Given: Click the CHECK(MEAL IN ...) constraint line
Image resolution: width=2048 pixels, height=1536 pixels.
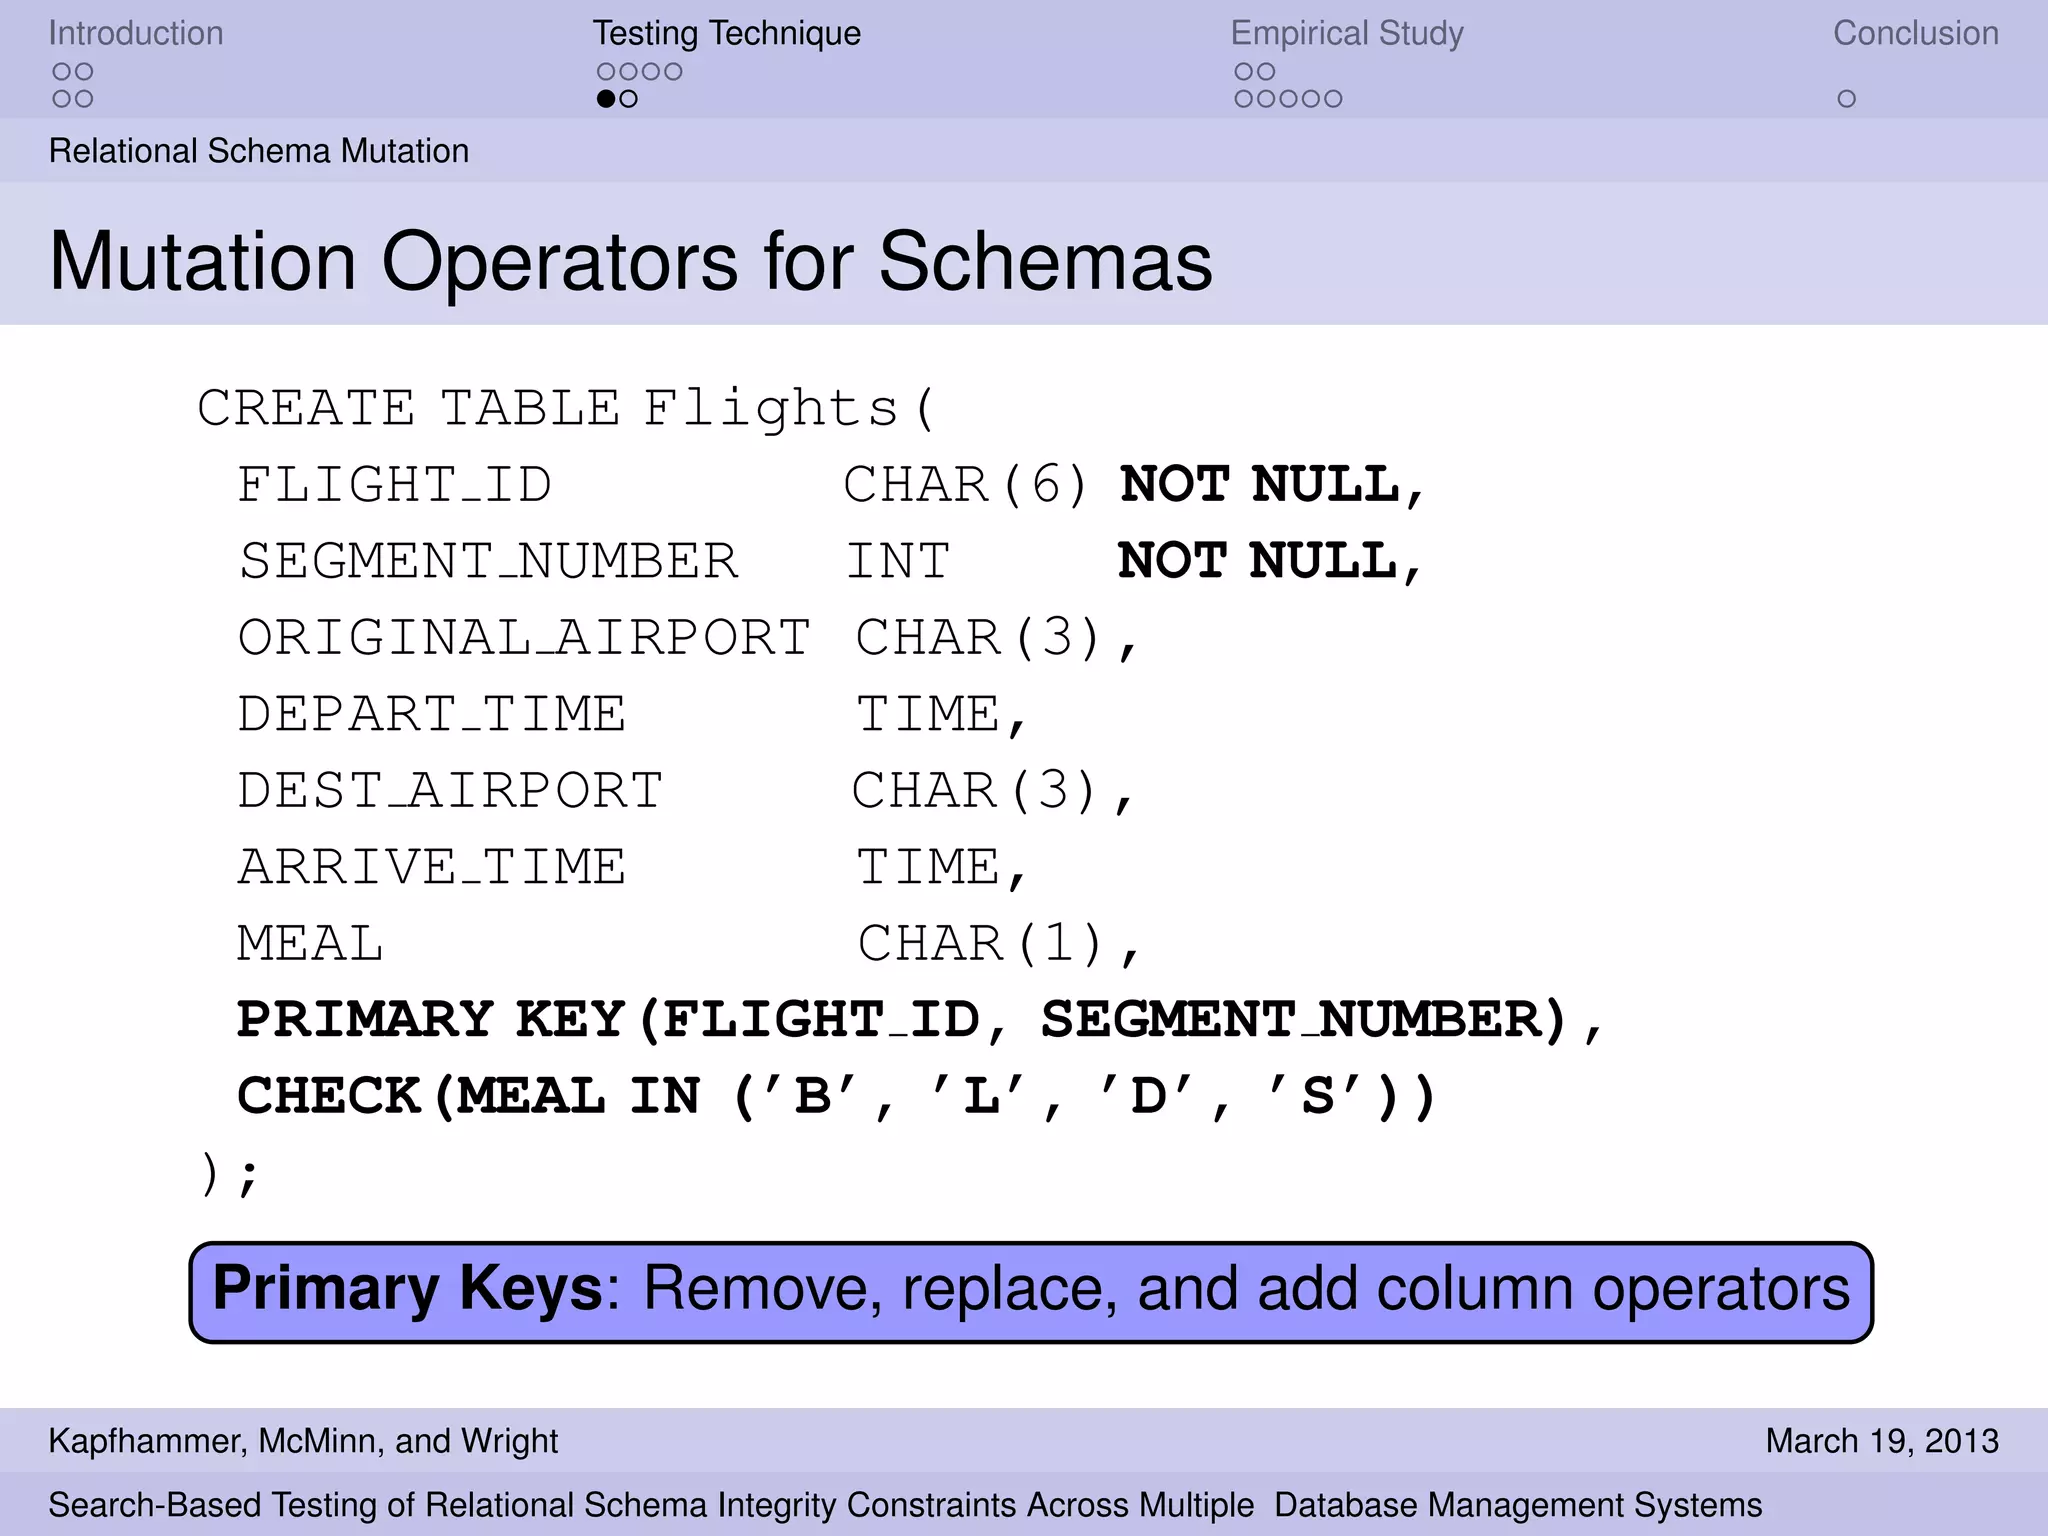Looking at the screenshot, I should (x=837, y=1096).
